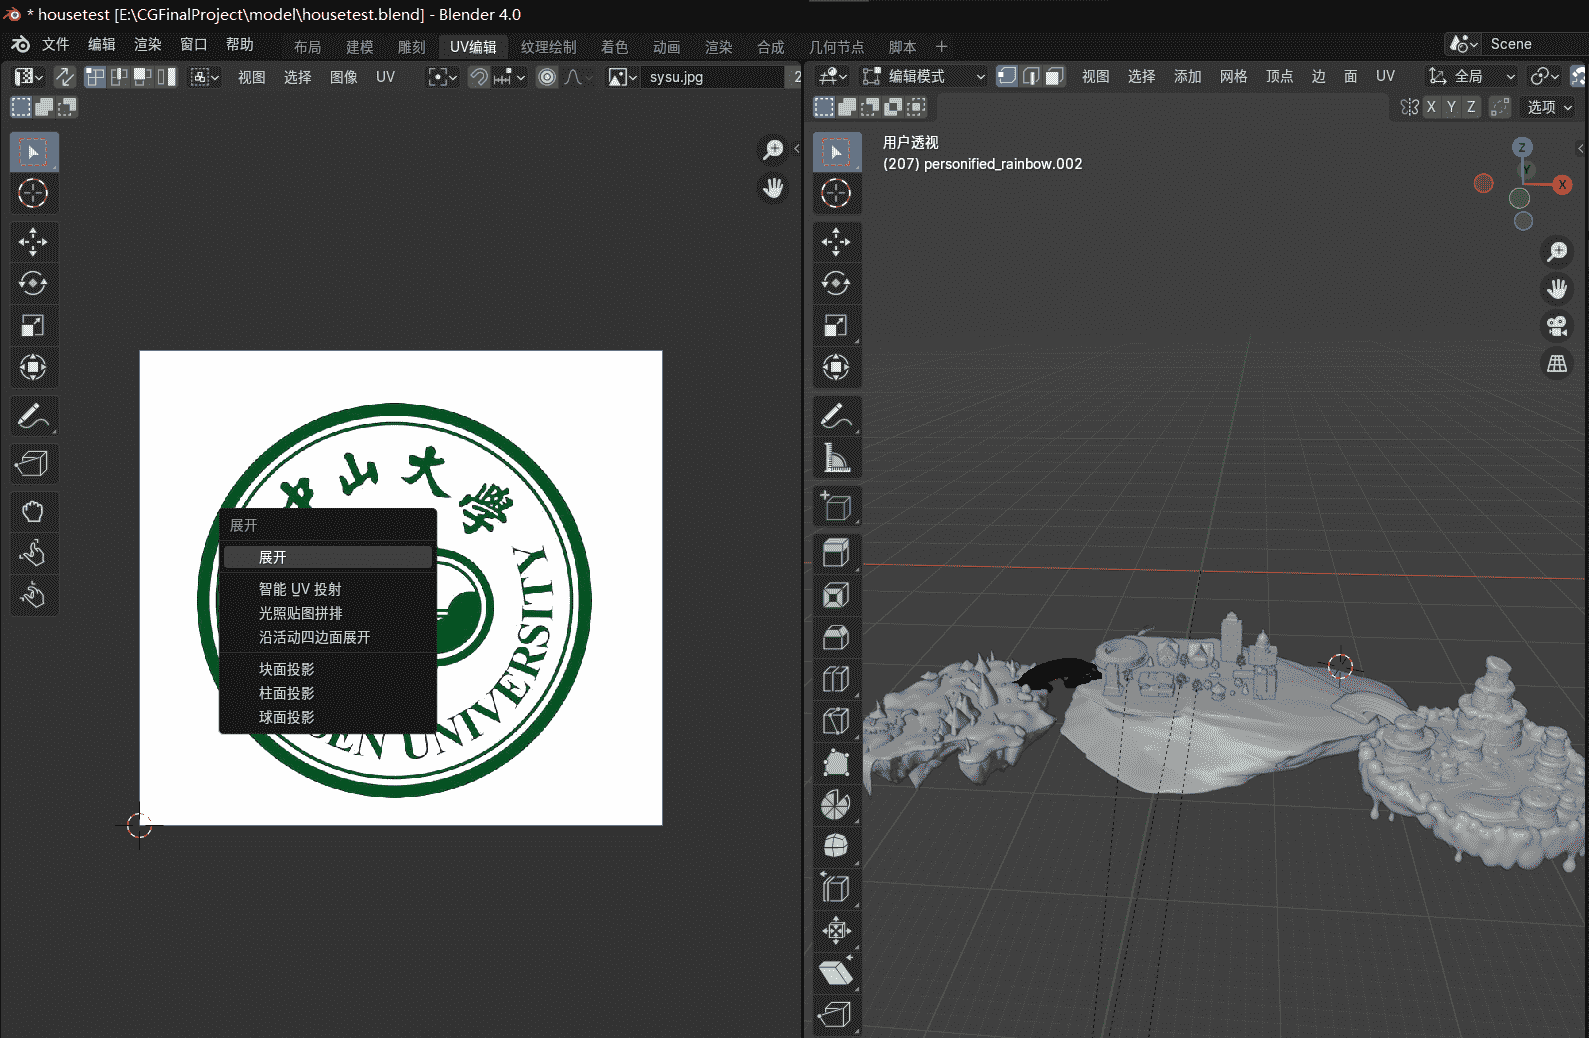Screen dimensions: 1589x1038
Task: Expand the 选项 options dropdown
Action: (1549, 107)
